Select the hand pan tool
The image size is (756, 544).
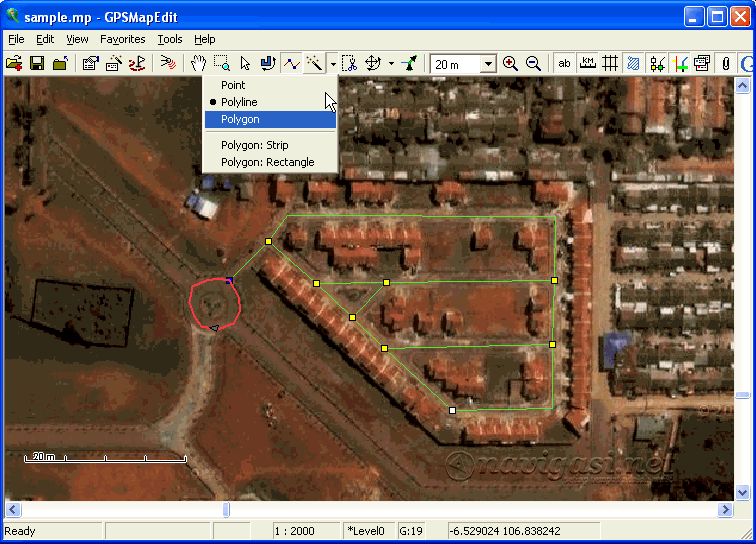coord(198,63)
